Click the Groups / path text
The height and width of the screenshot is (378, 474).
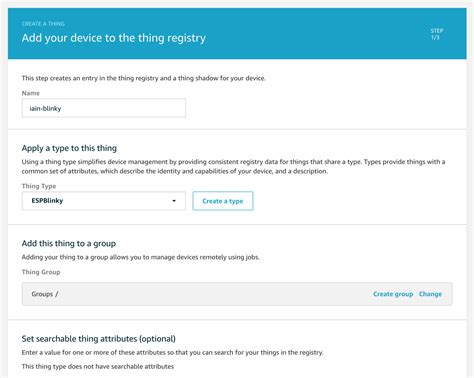[45, 294]
